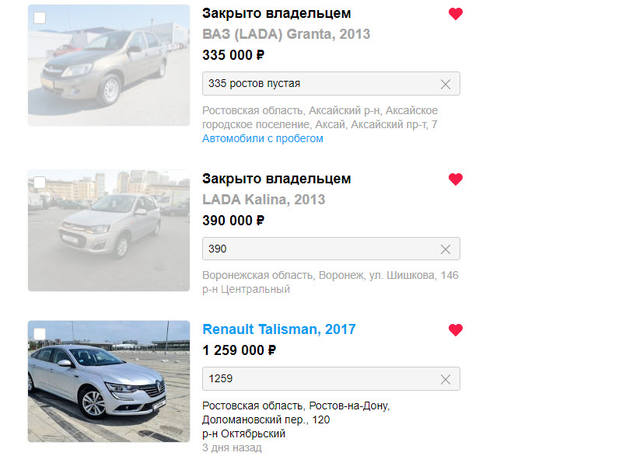
Task: Clear the '335 ростов пустая' note
Action: coord(445,85)
